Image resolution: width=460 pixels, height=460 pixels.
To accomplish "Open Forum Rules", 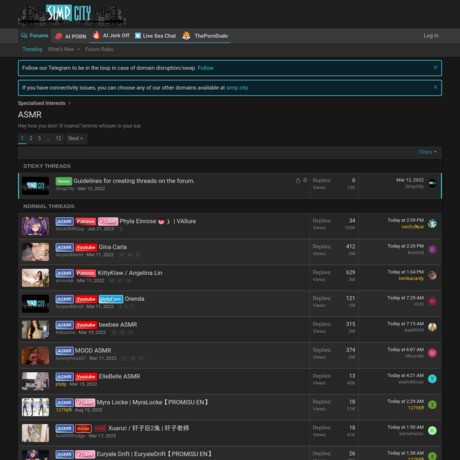I will pyautogui.click(x=99, y=49).
